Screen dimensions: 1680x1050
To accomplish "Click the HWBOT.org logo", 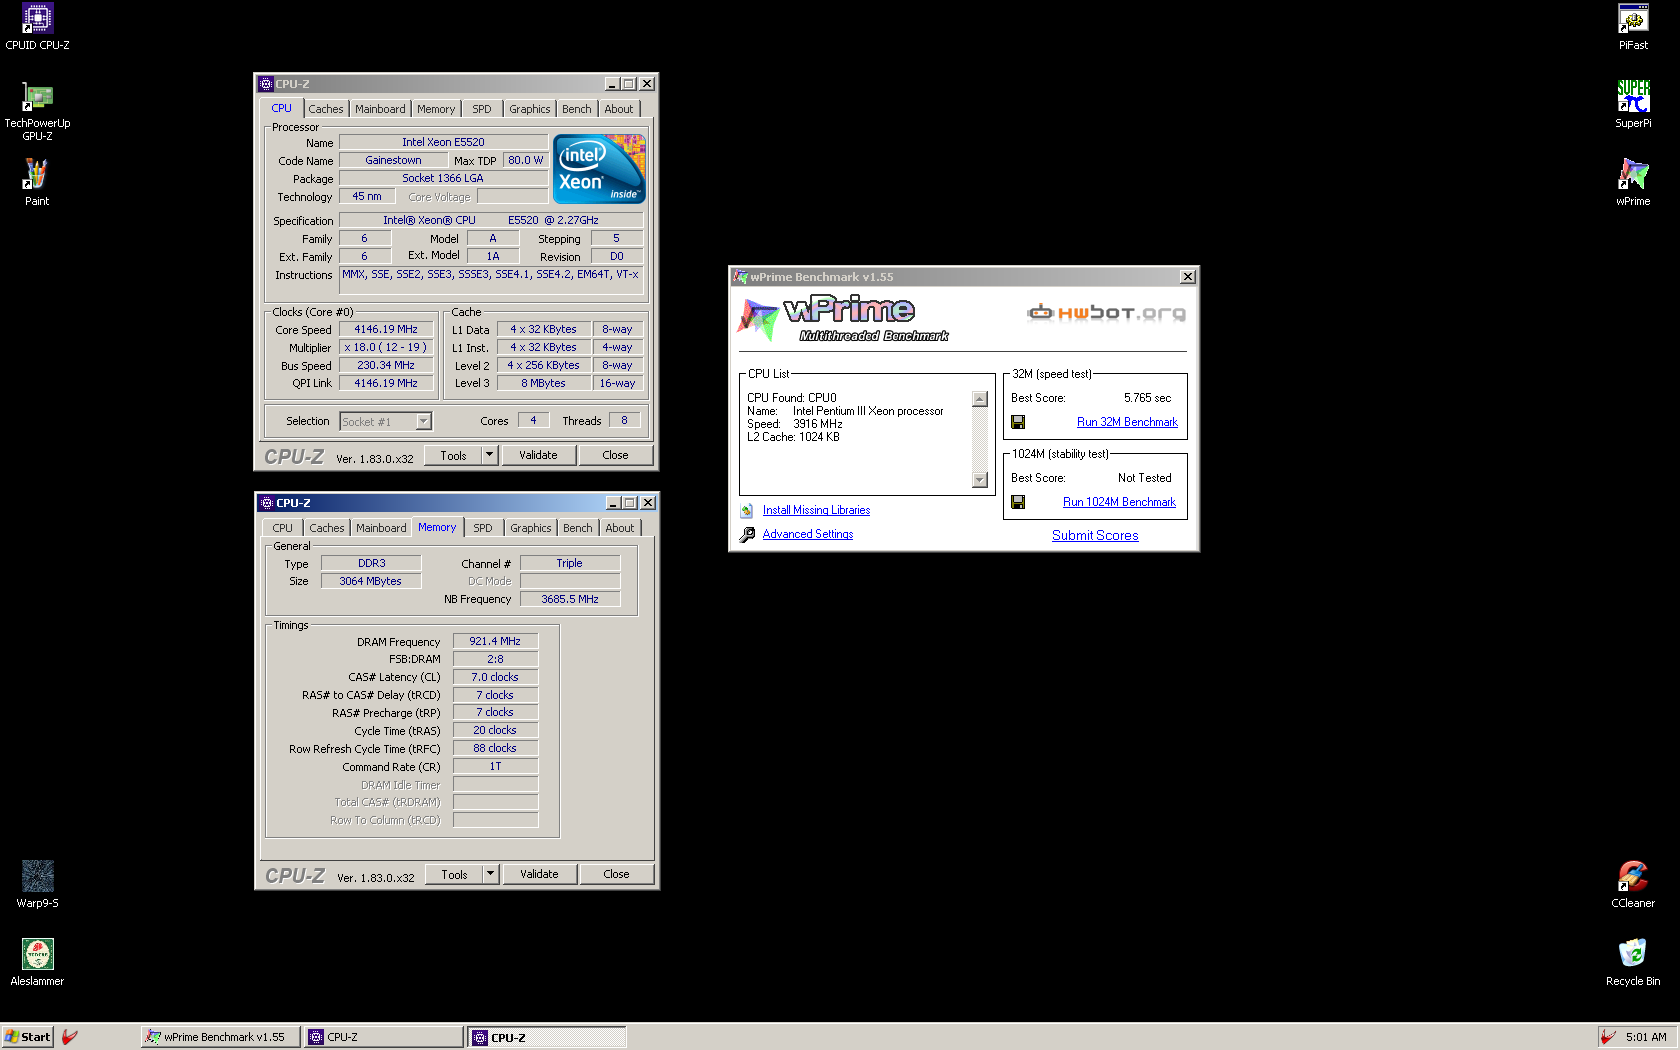I will pyautogui.click(x=1106, y=312).
